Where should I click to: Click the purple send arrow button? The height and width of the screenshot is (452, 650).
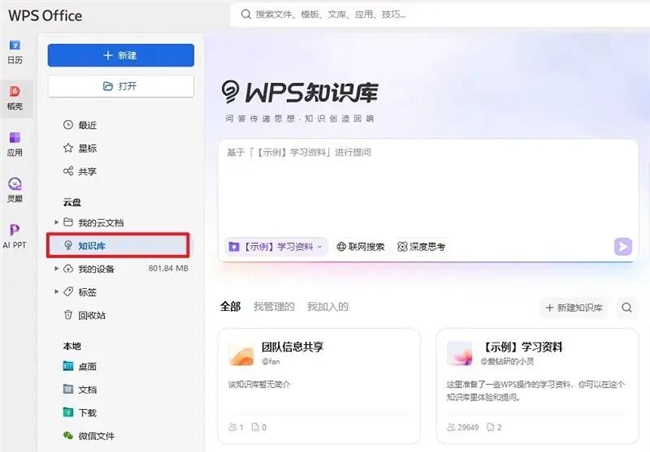(x=623, y=246)
